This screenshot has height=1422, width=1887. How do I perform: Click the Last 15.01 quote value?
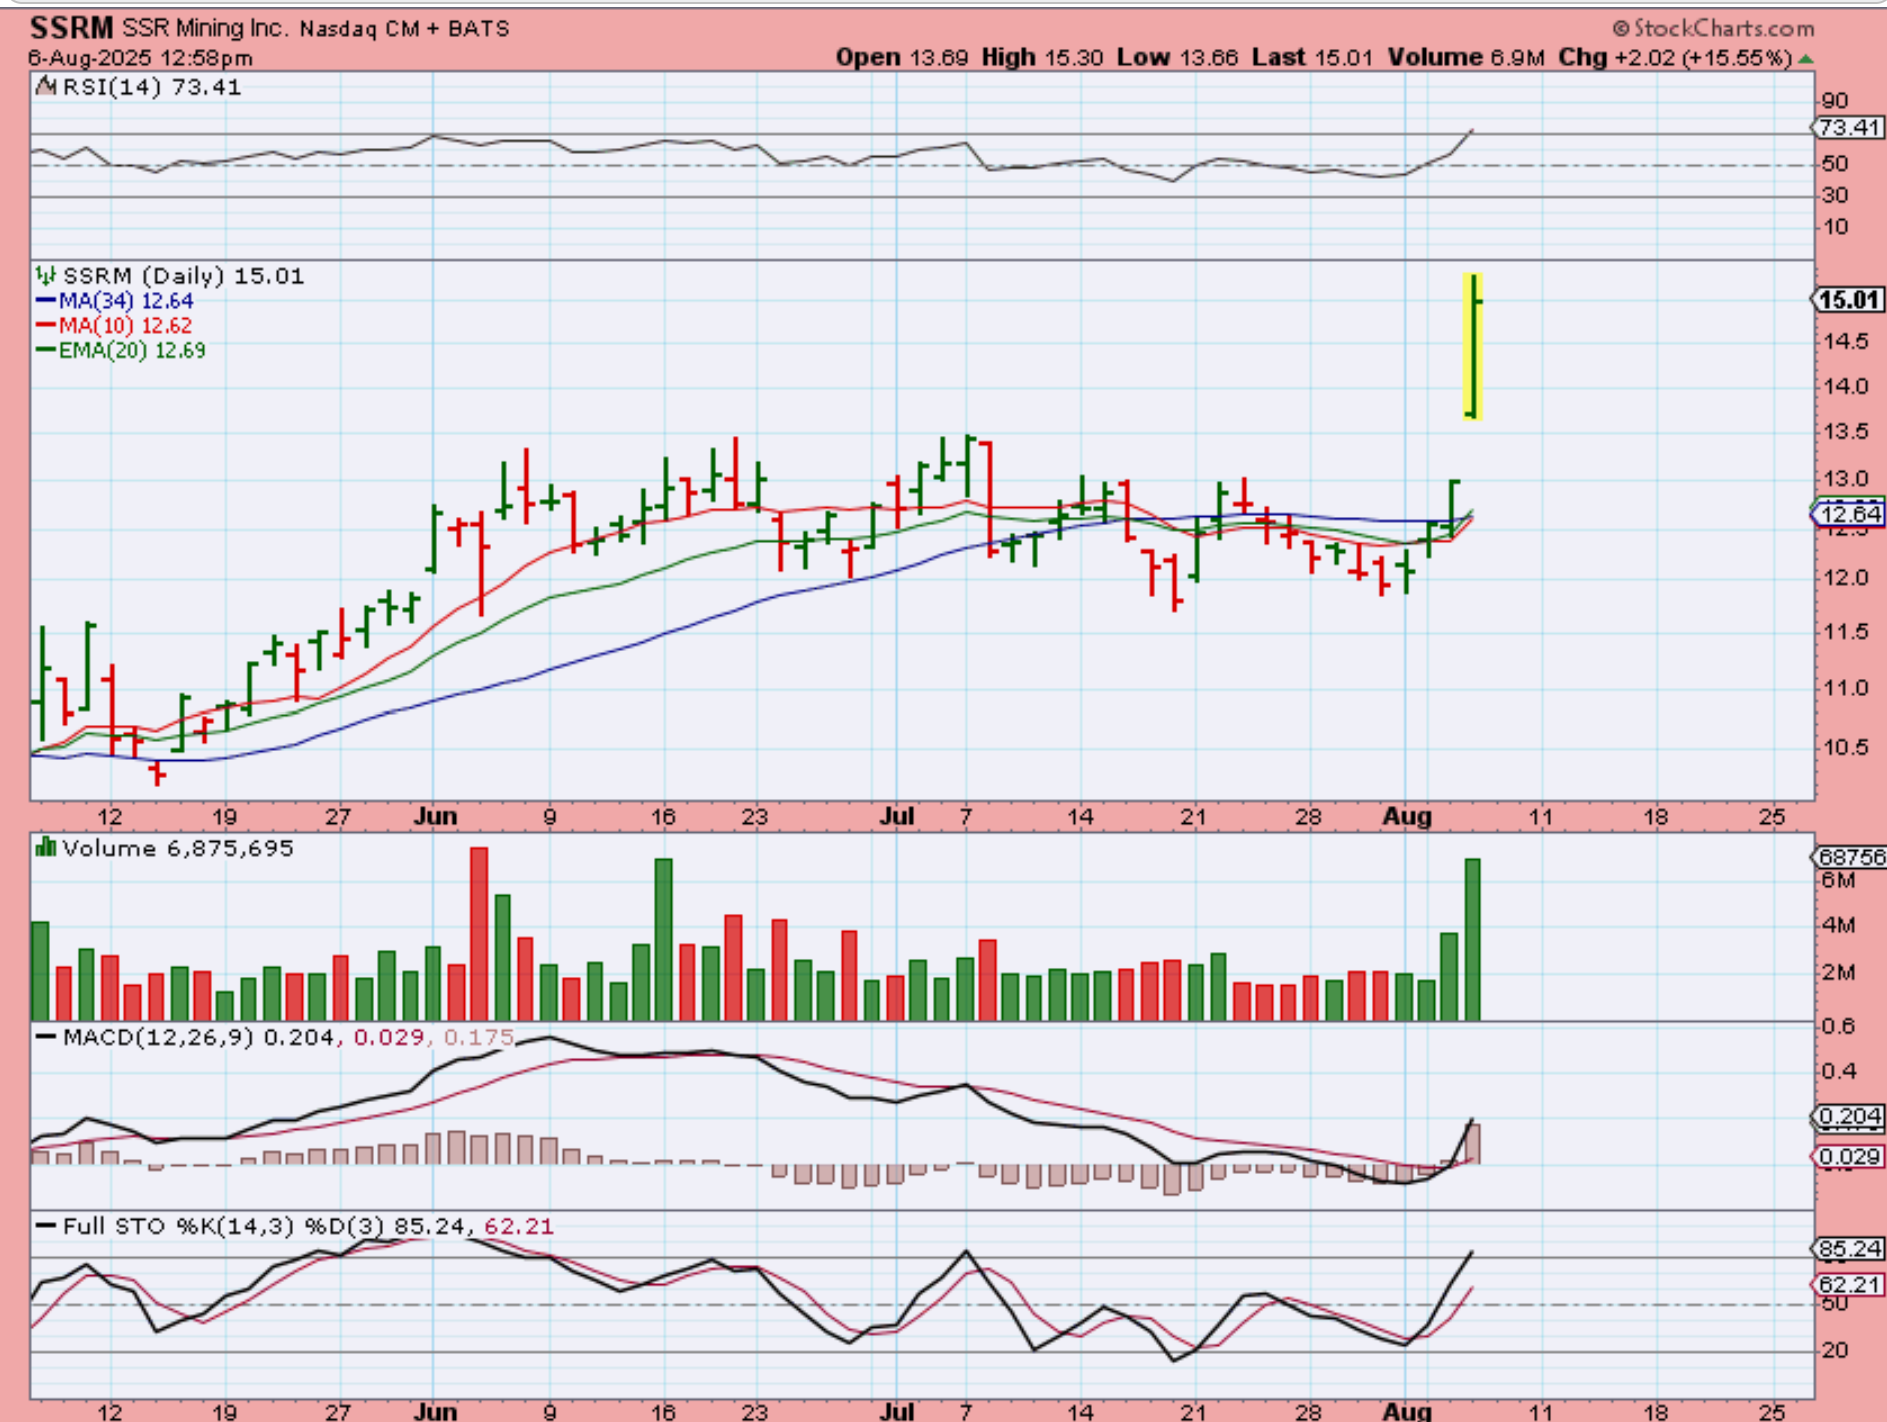click(x=1312, y=58)
